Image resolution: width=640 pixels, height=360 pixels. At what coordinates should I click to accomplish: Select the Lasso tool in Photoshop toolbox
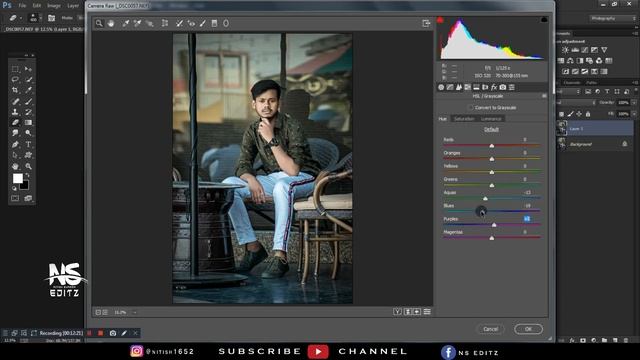(15, 79)
